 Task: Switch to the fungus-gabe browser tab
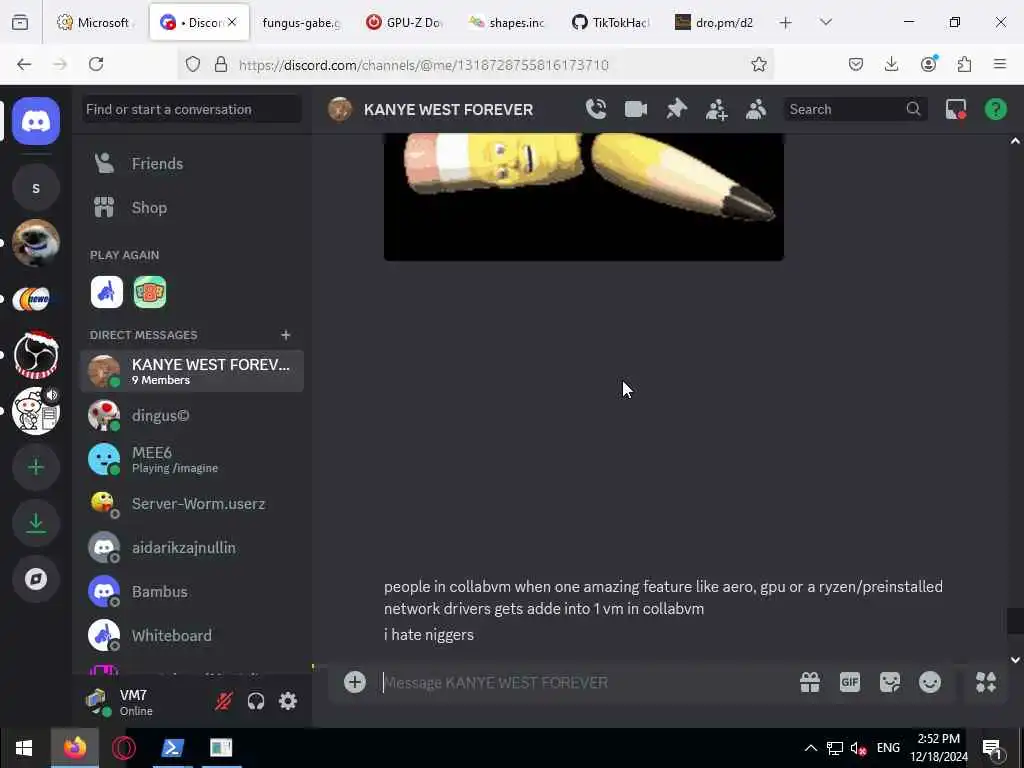coord(300,23)
